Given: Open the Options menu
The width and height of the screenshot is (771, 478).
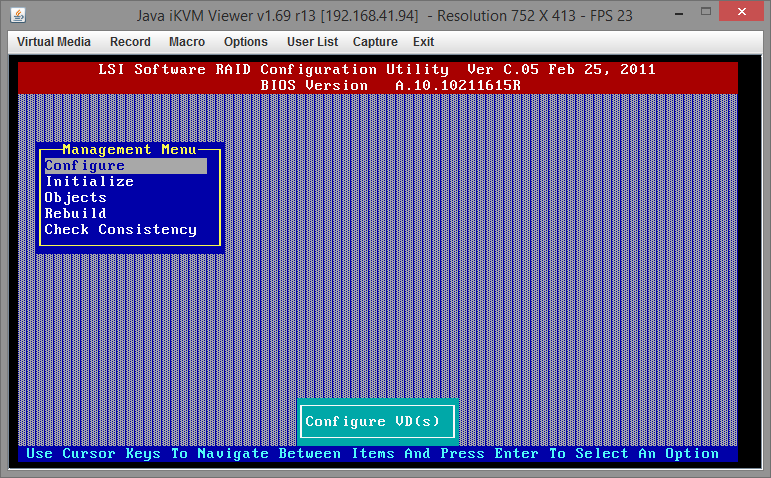Looking at the screenshot, I should point(245,42).
